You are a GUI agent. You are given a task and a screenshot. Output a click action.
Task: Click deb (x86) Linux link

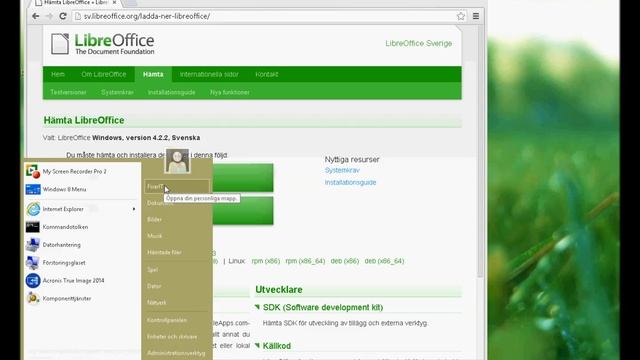(x=344, y=261)
